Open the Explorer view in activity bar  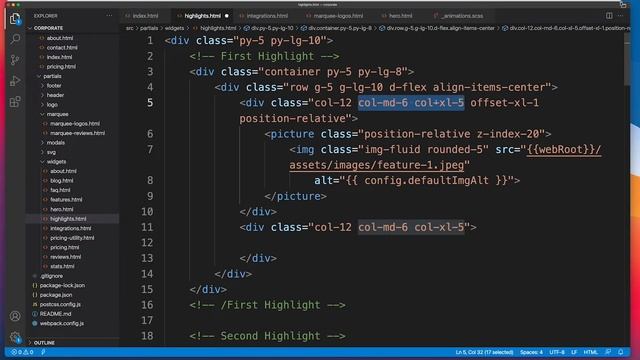click(15, 19)
